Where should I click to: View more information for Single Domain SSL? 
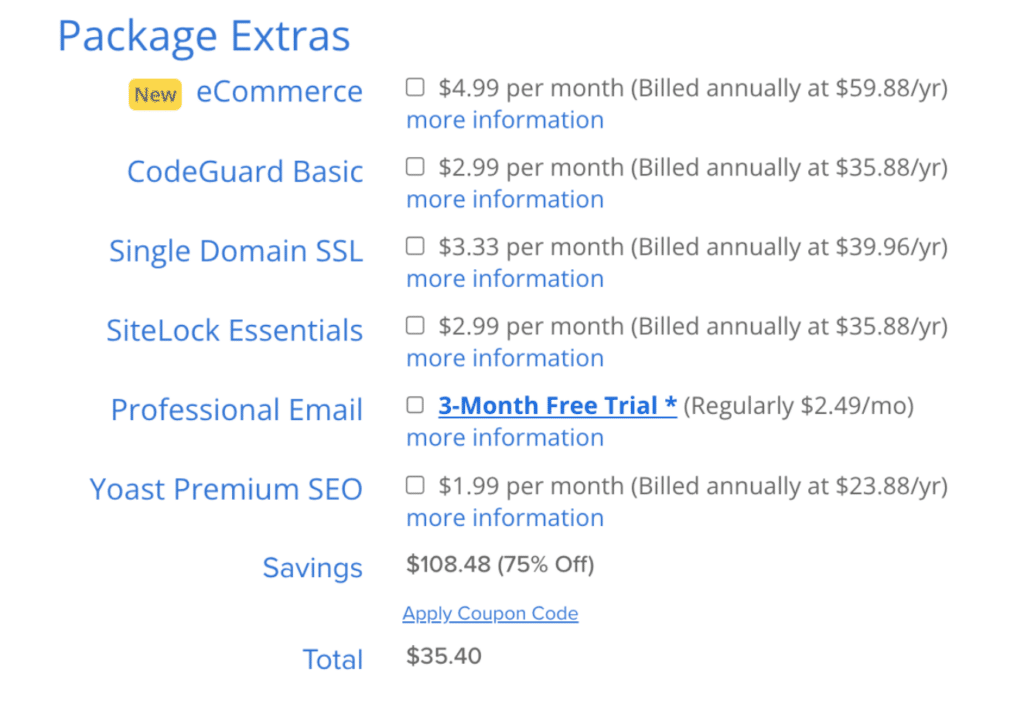coord(504,278)
